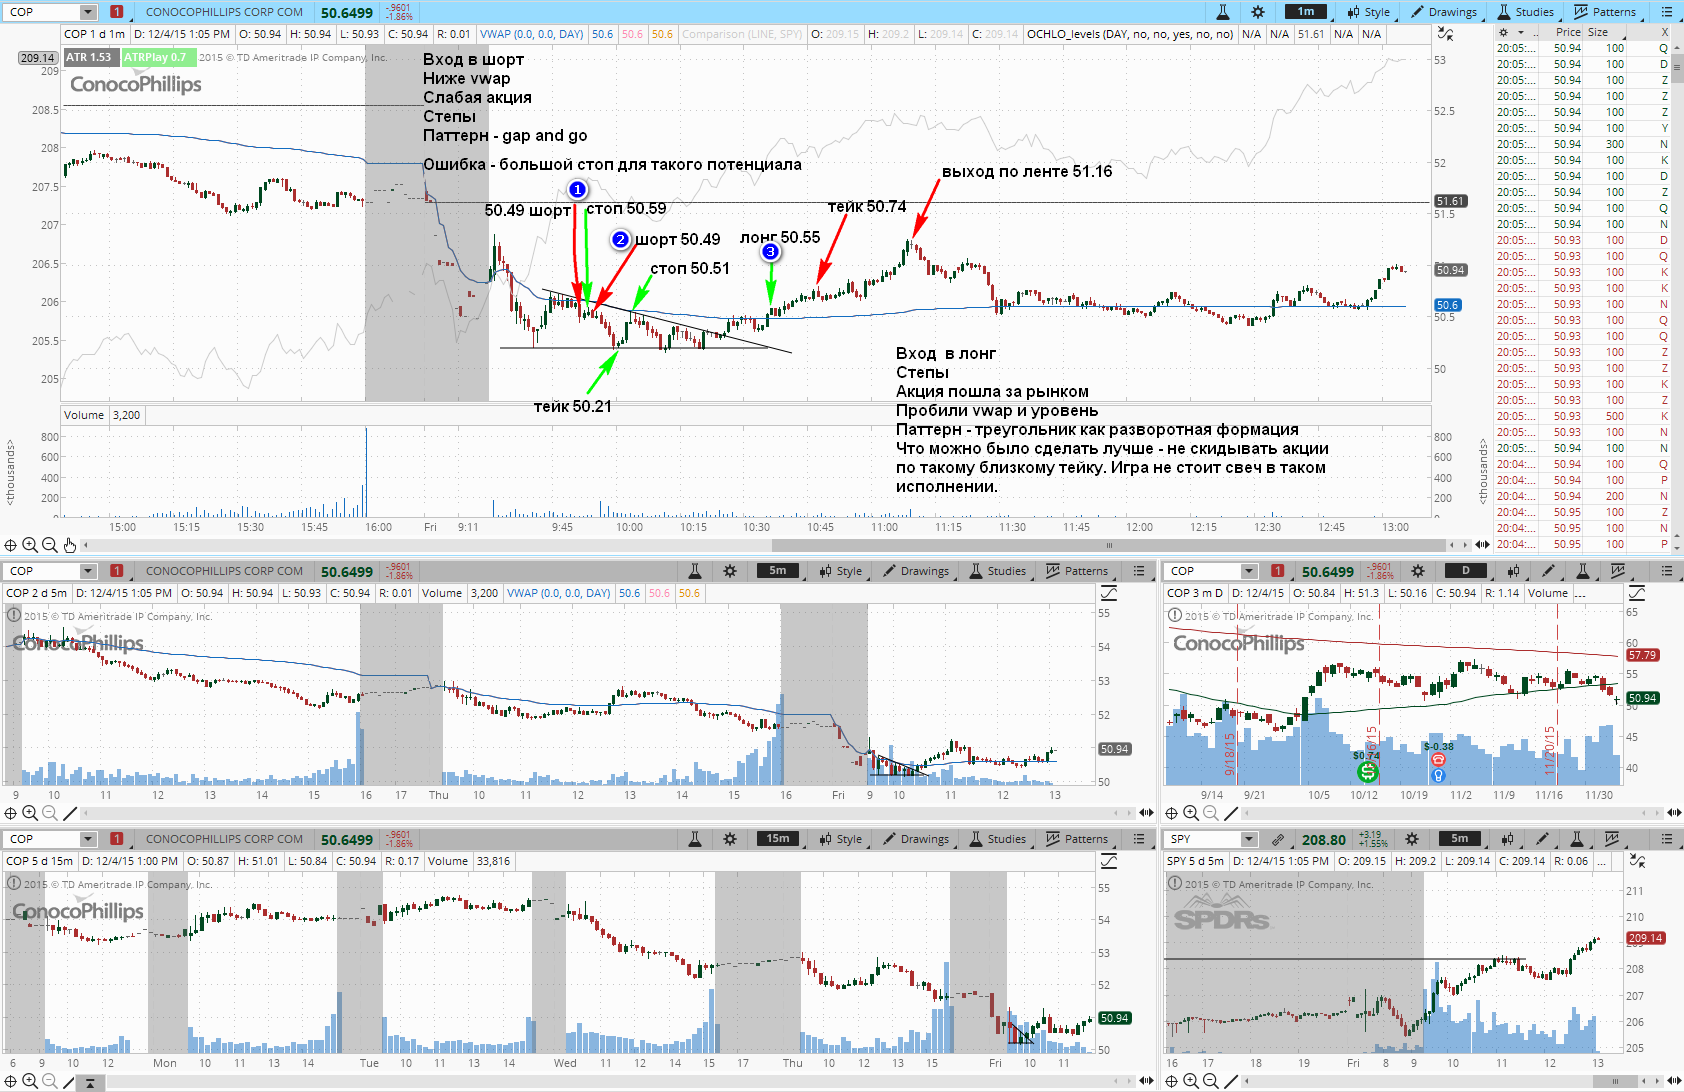Change the 5m timeframe on SPY chart
The height and width of the screenshot is (1092, 1684).
tap(1460, 839)
